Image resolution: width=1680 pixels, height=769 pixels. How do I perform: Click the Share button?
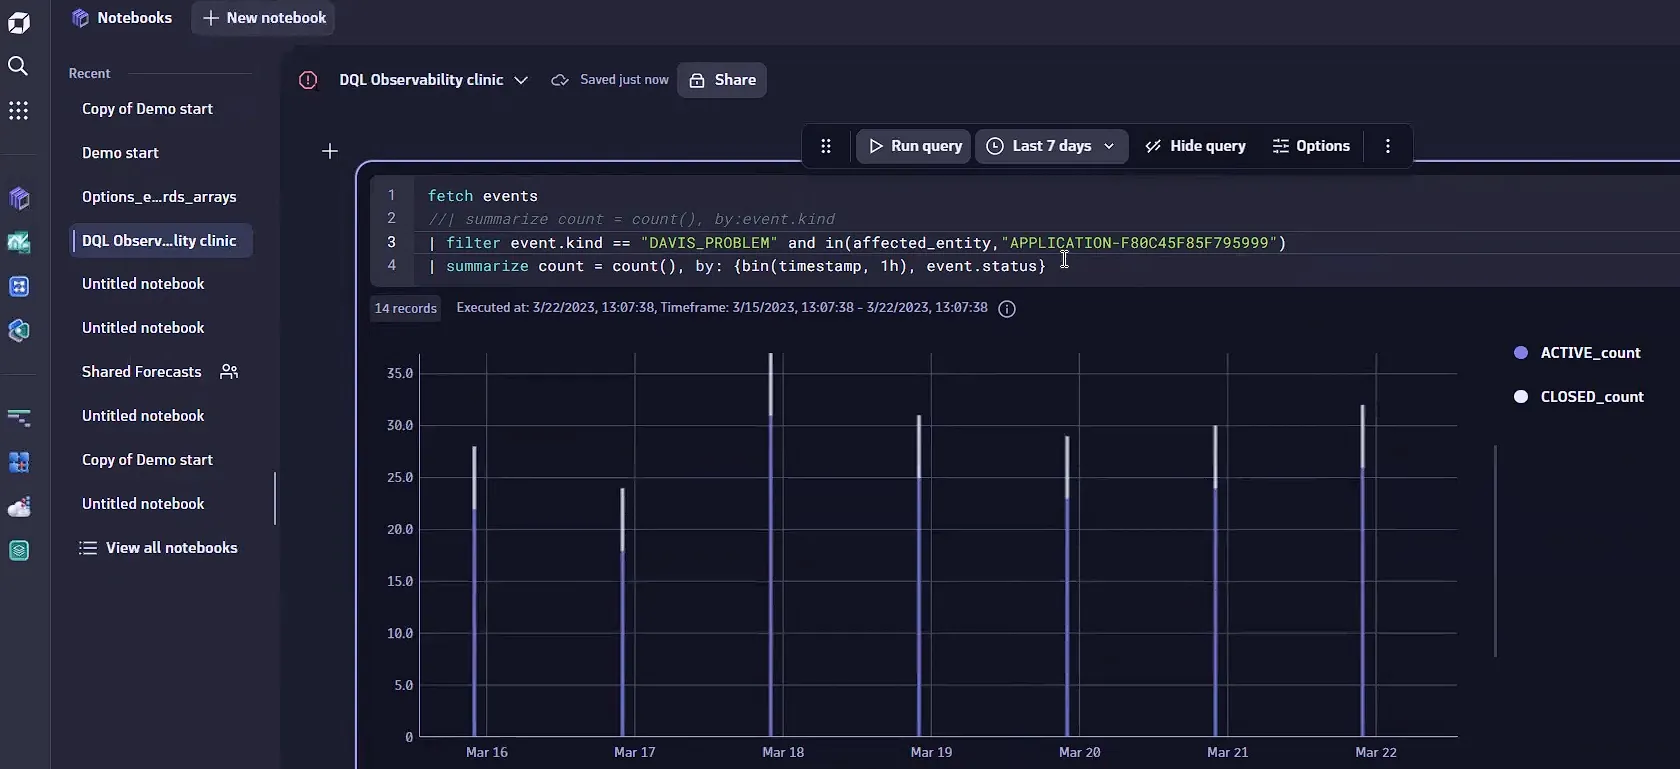(x=722, y=80)
